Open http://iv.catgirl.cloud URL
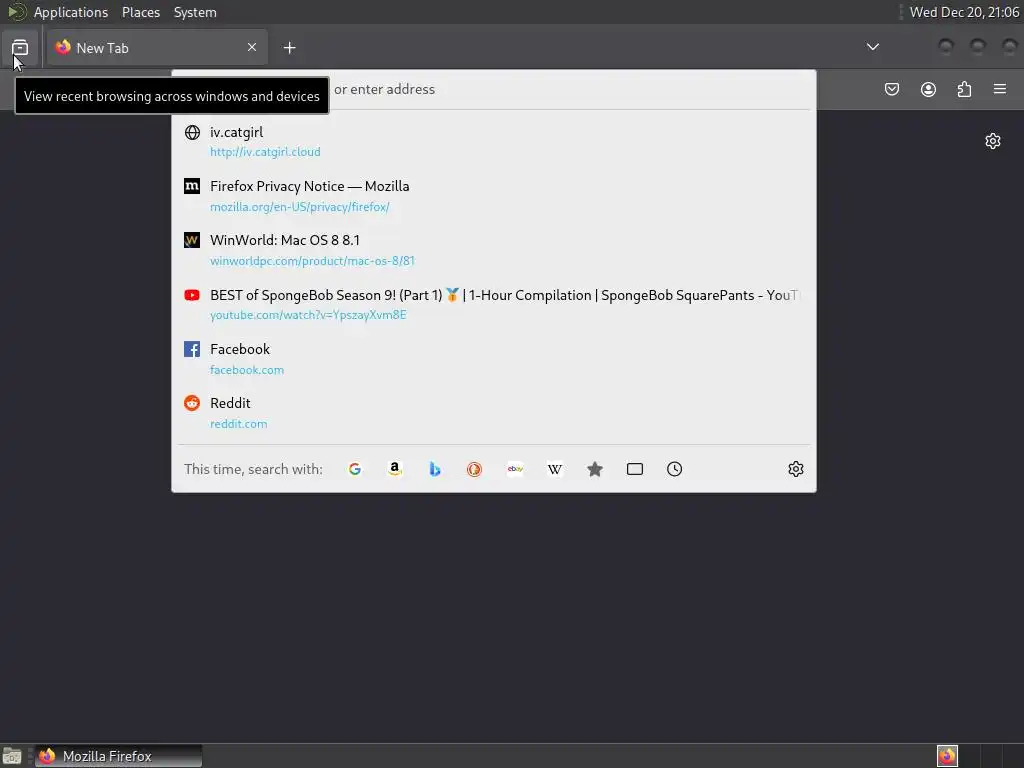The image size is (1024, 768). 265,152
